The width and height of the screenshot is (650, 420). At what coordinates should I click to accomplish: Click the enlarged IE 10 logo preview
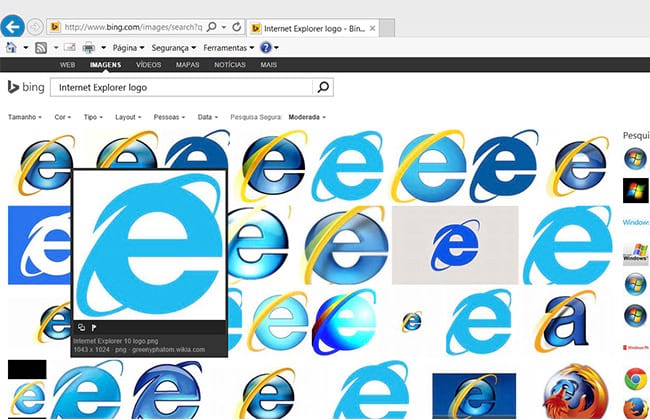(x=149, y=245)
